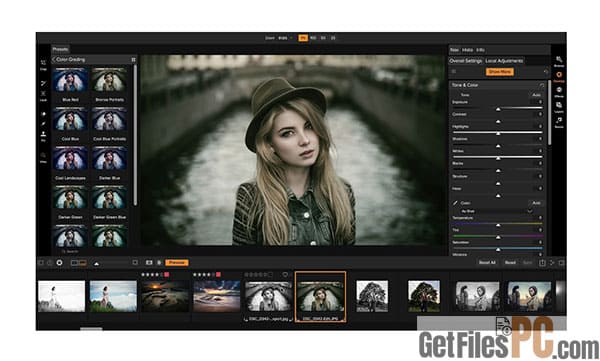Click the Reset All button
600x361 pixels.
tap(487, 263)
